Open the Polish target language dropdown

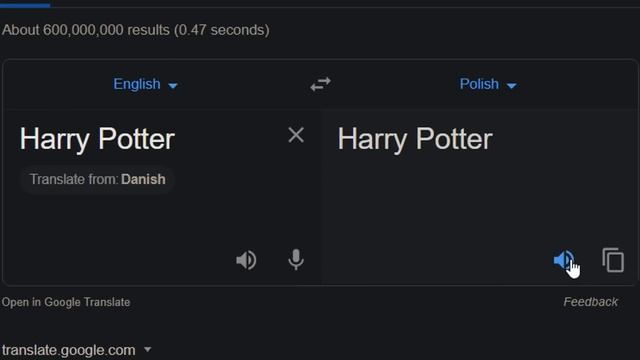[x=488, y=84]
